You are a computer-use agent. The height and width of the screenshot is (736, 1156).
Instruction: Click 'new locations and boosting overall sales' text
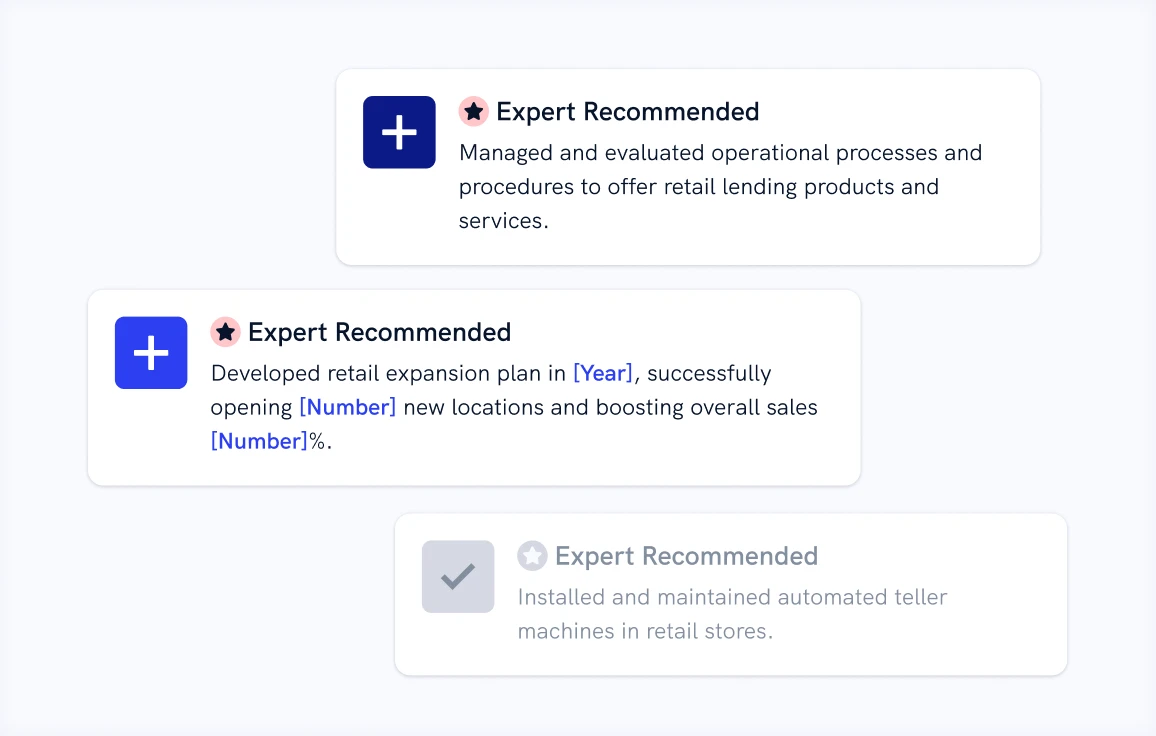610,408
